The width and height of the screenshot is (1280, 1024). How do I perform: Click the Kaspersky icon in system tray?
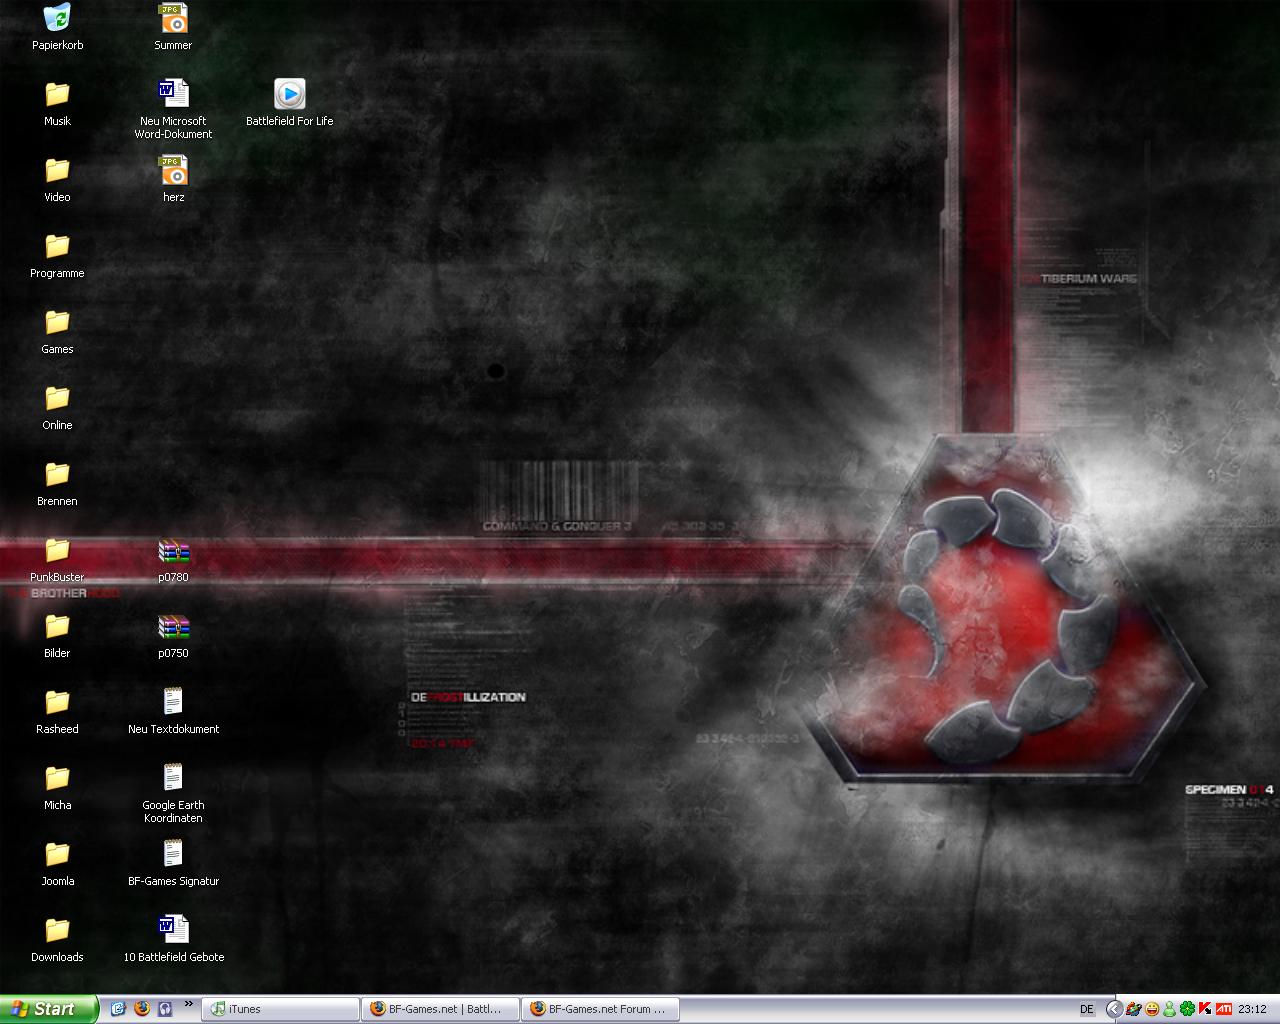1205,1009
